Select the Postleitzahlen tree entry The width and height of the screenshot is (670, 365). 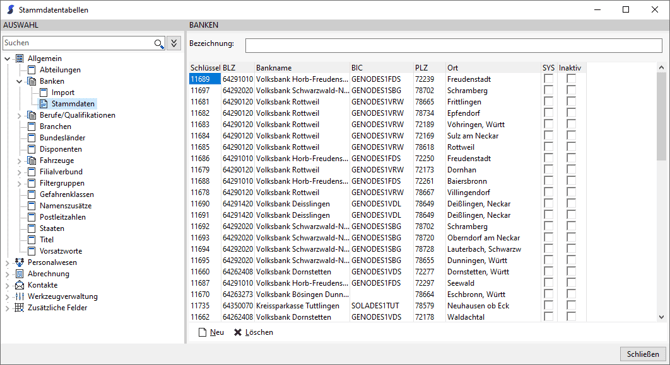pyautogui.click(x=62, y=217)
